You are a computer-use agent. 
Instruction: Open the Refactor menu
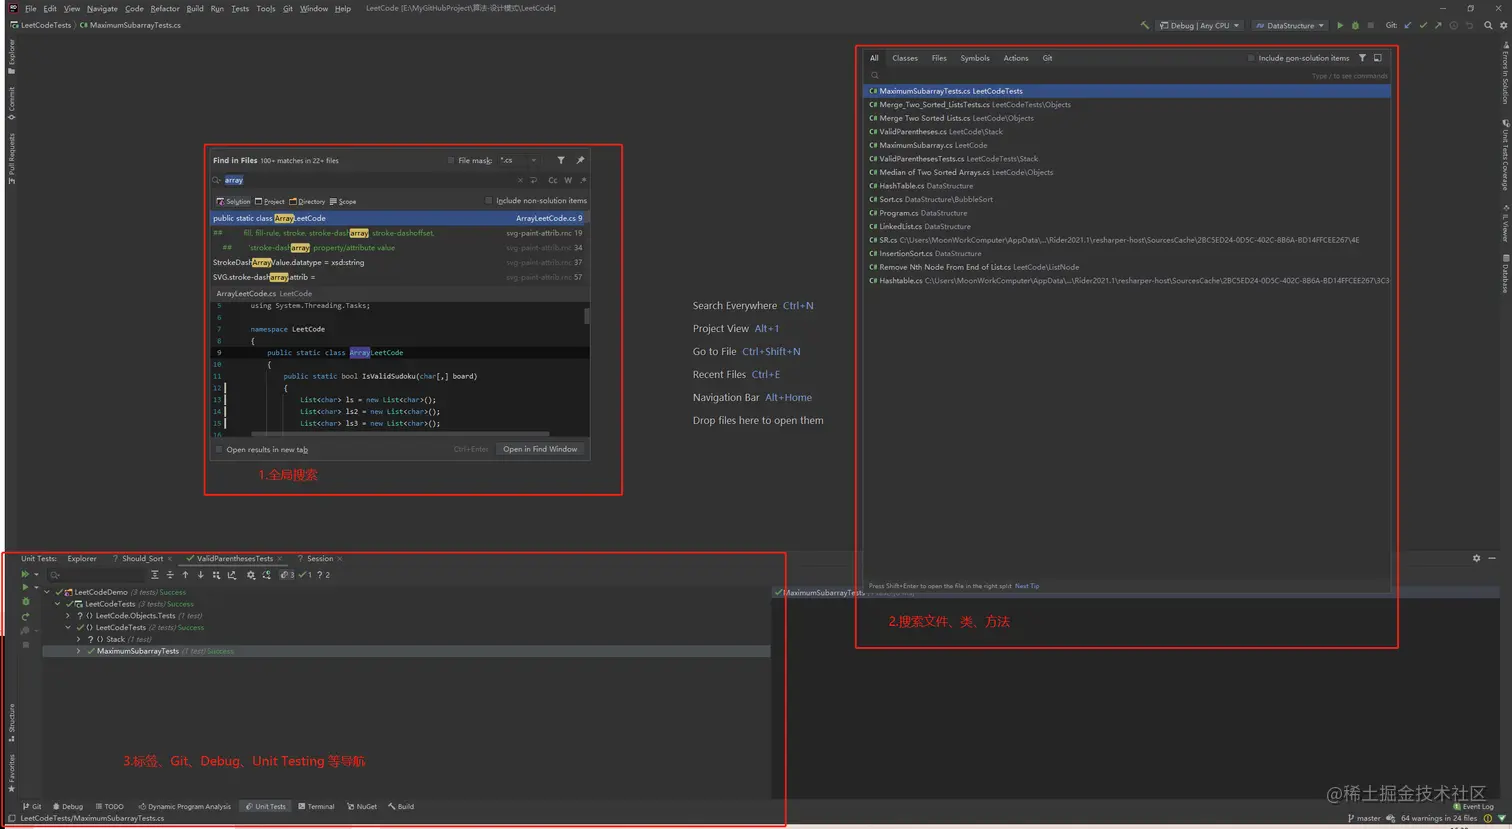[165, 8]
